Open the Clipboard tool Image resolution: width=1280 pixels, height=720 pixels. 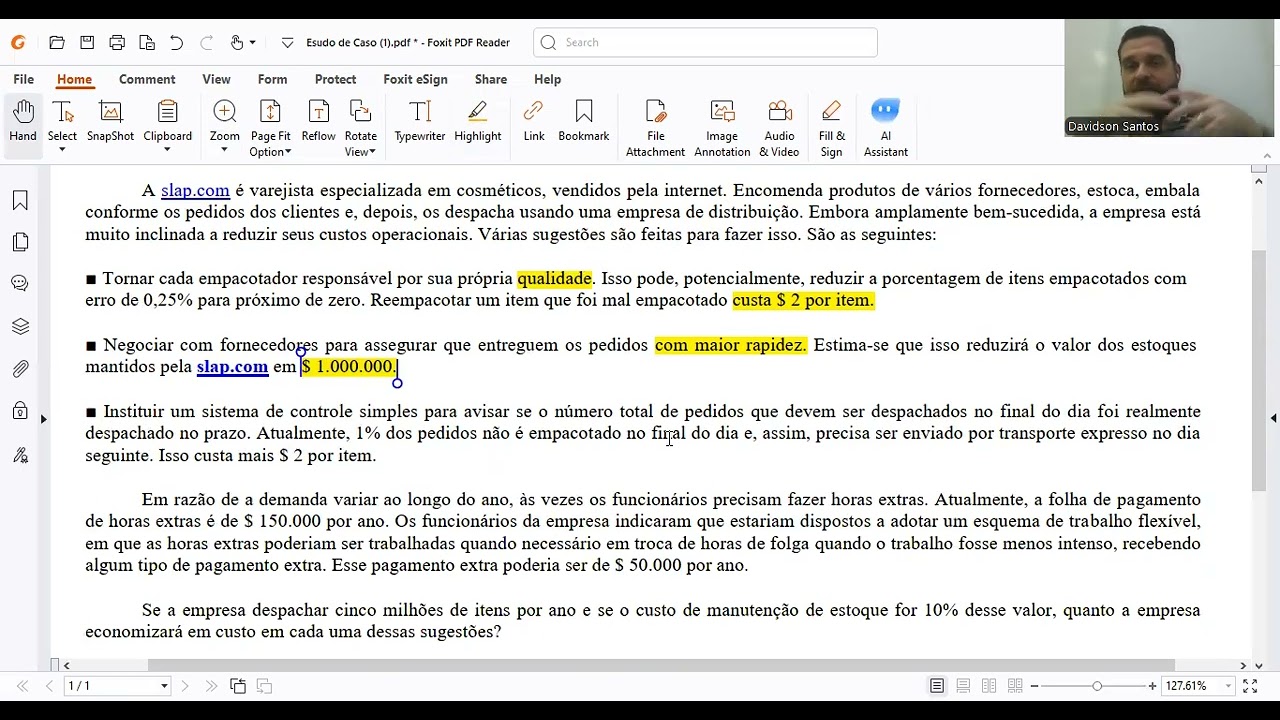tap(167, 120)
